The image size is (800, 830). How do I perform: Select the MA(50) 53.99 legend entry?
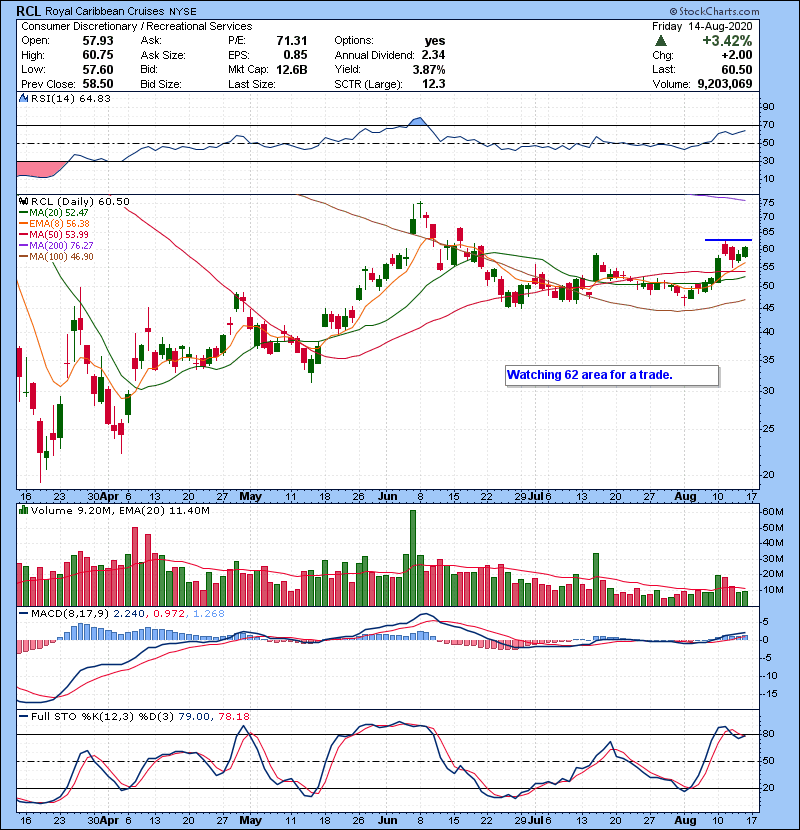(54, 234)
